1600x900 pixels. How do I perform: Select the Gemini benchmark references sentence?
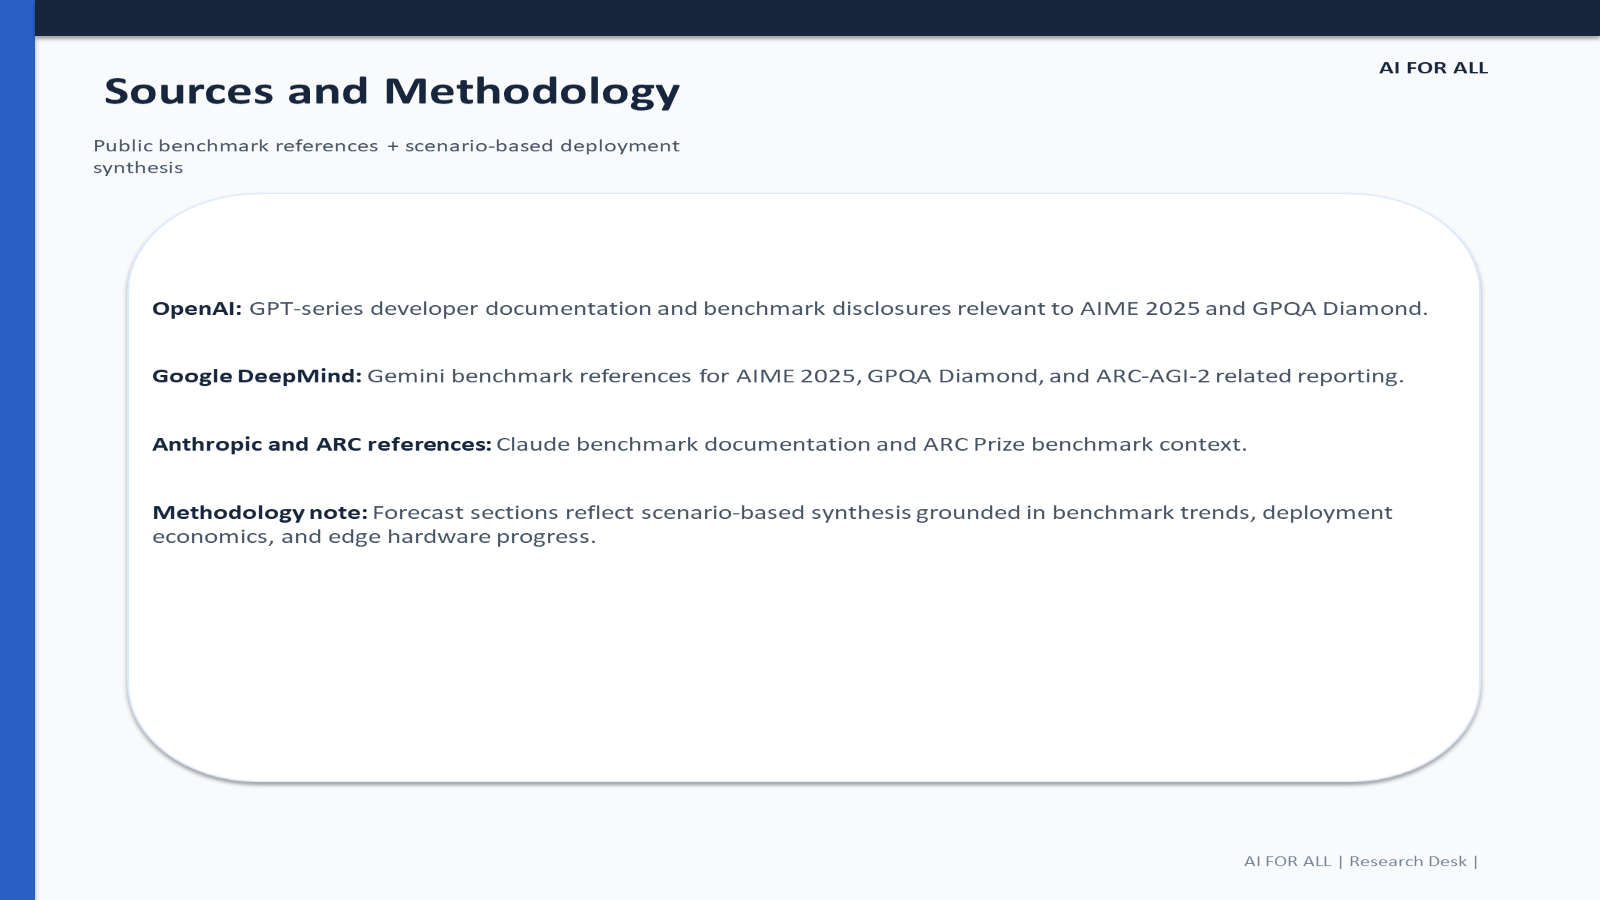(x=885, y=376)
